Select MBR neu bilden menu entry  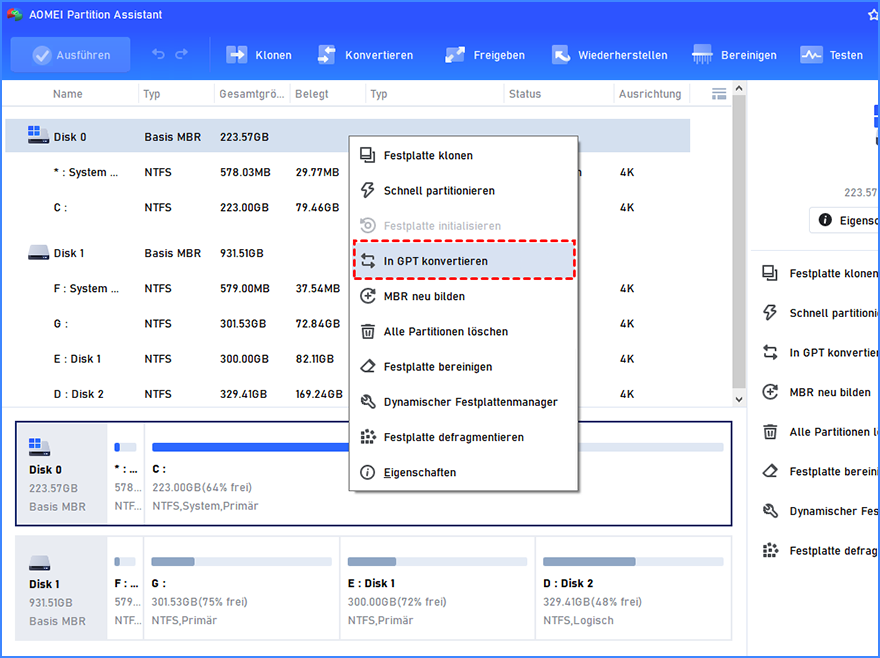(464, 296)
